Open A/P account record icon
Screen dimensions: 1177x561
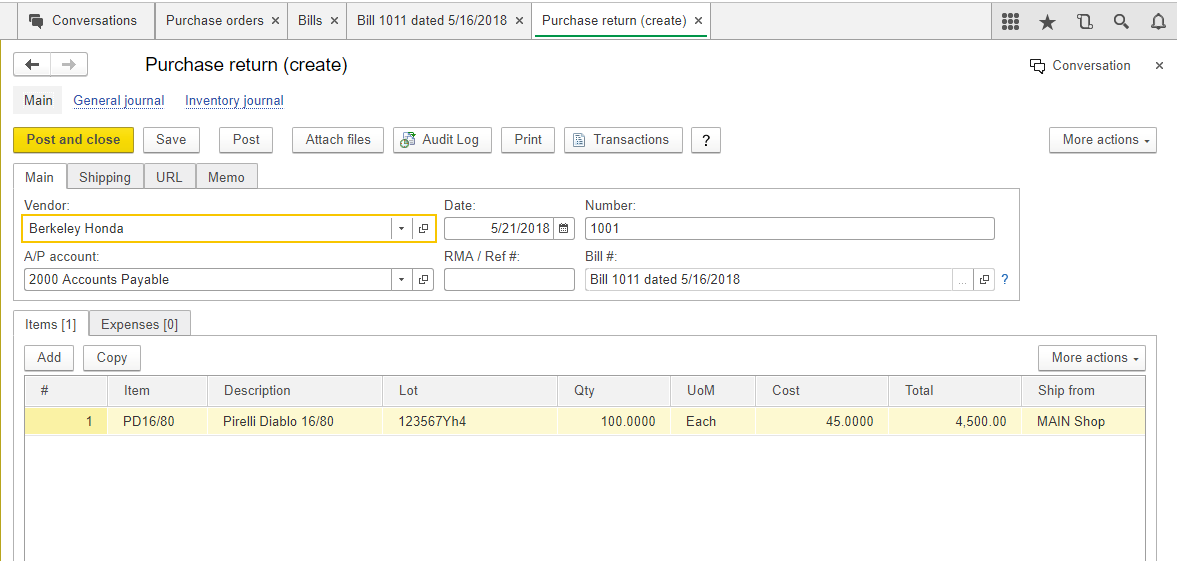click(423, 279)
